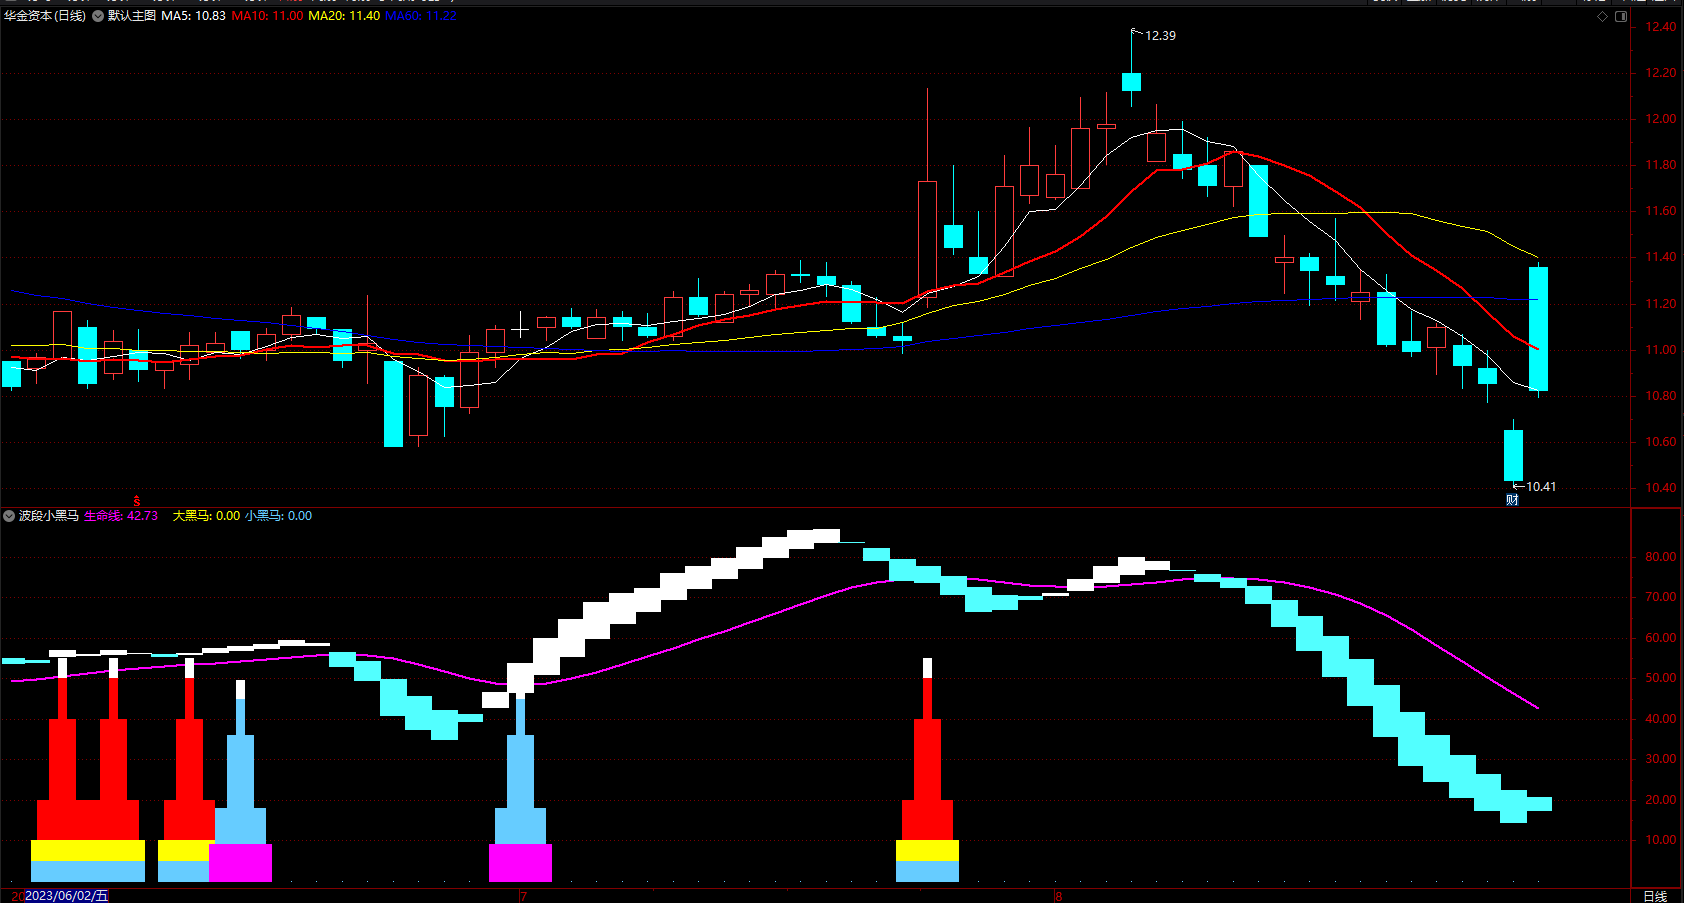Expand the 波段小黑马 indicator dropdown arrow
This screenshot has height=903, width=1684.
tap(9, 516)
